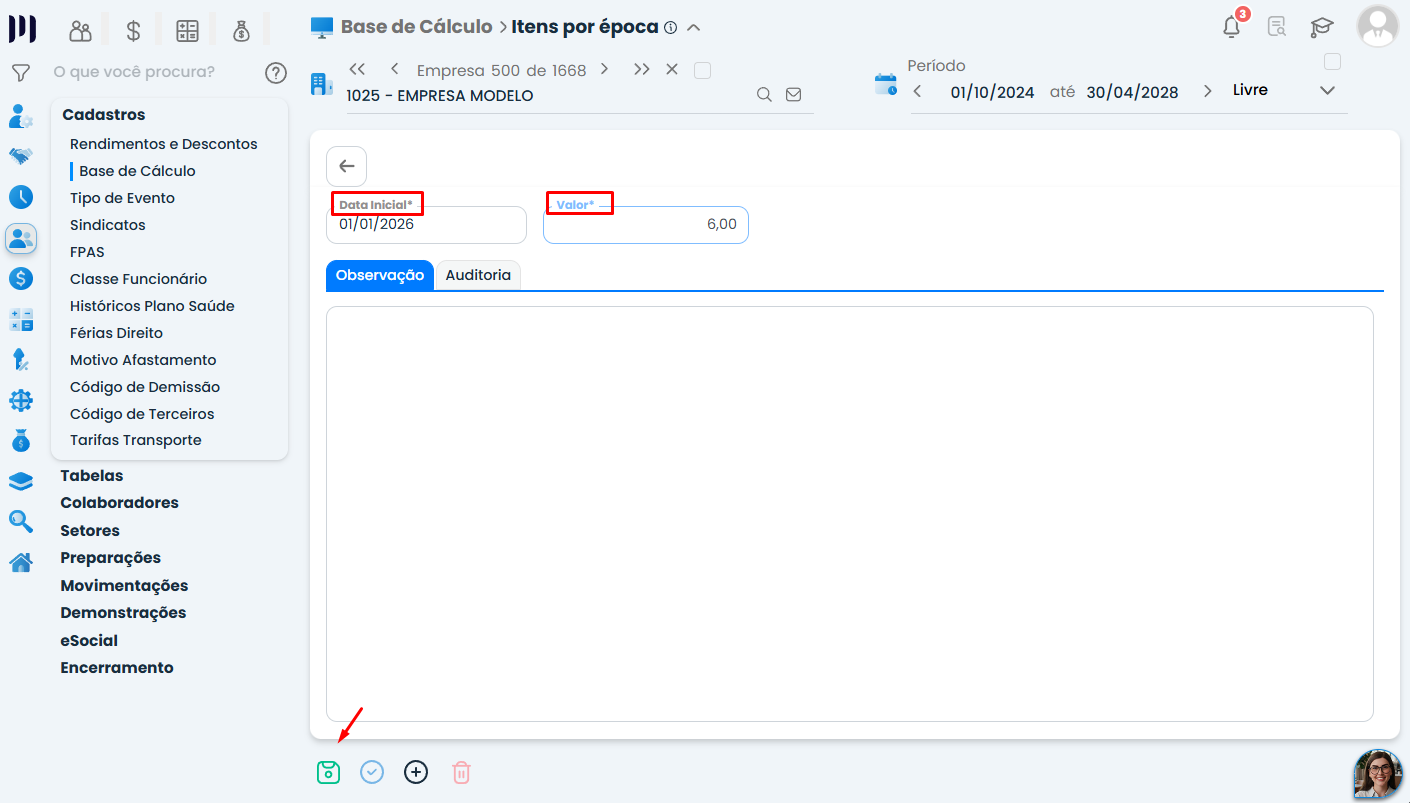Open Sindicatos menu item
1410x803 pixels.
(x=108, y=225)
